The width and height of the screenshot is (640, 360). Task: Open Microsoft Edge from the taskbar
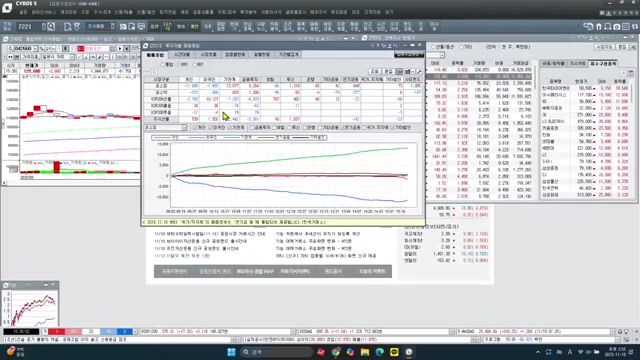(380, 352)
